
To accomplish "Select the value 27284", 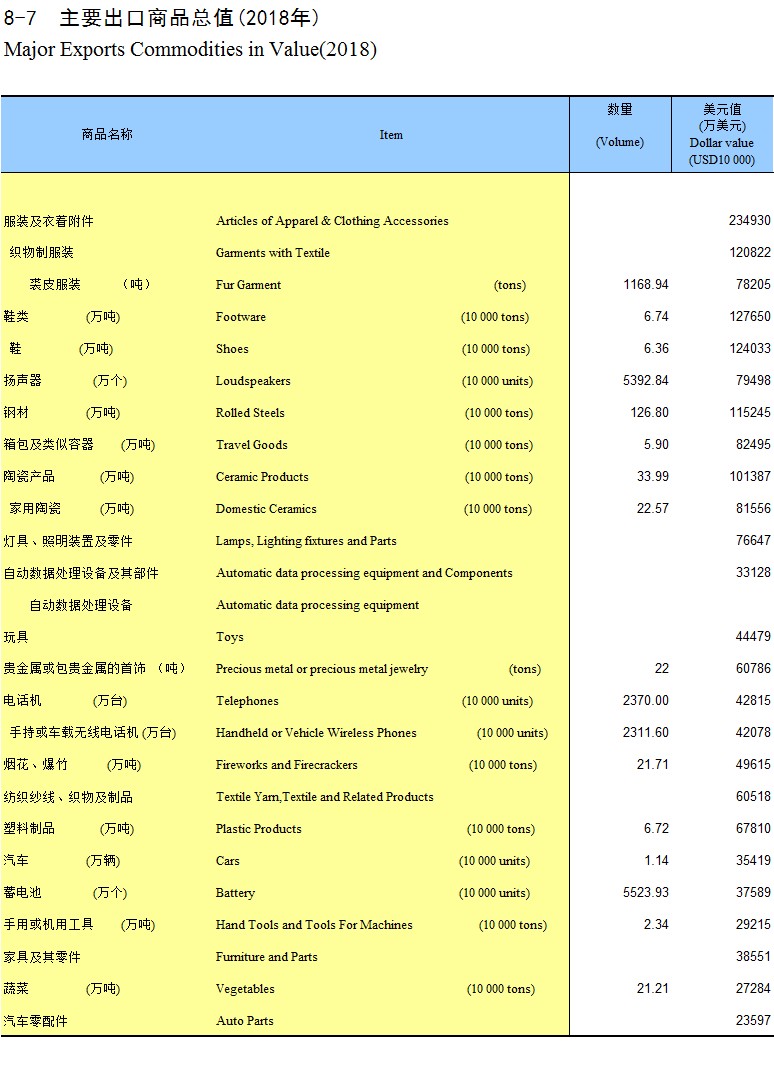I will coord(753,989).
